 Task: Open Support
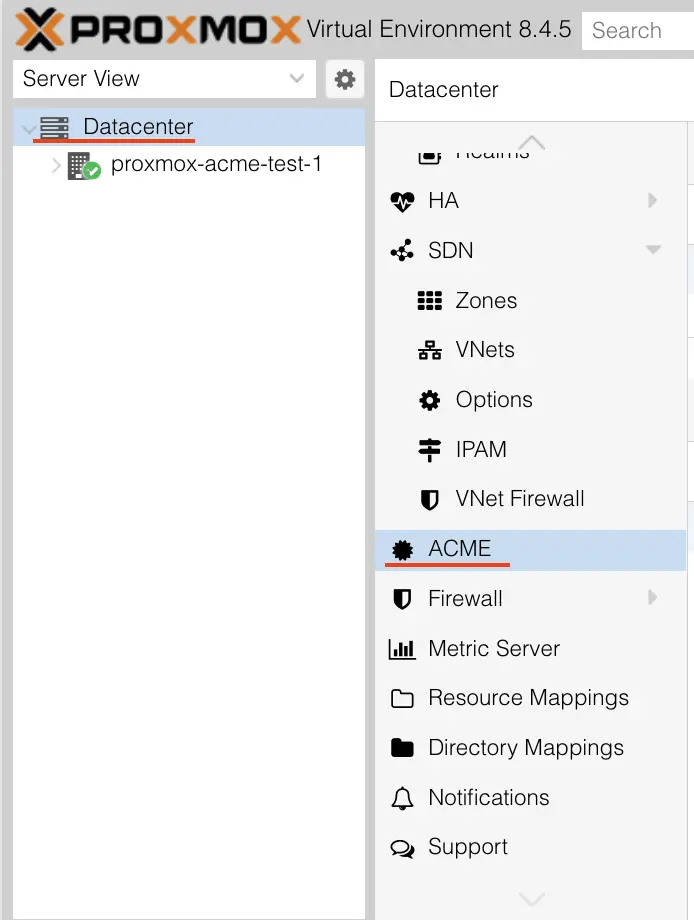(468, 847)
